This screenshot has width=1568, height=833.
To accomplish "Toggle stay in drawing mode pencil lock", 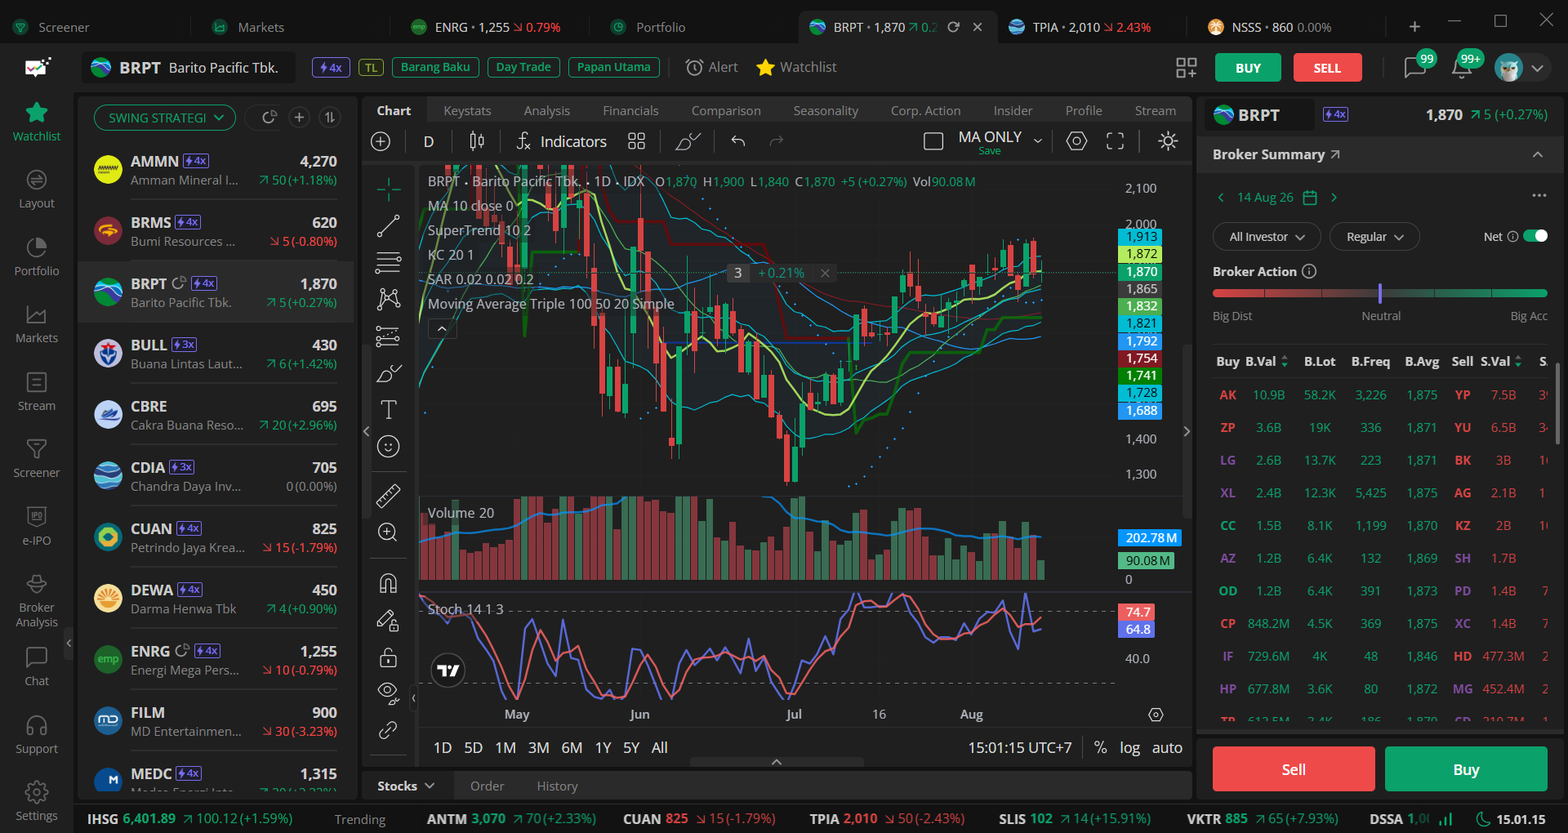I will click(x=389, y=621).
